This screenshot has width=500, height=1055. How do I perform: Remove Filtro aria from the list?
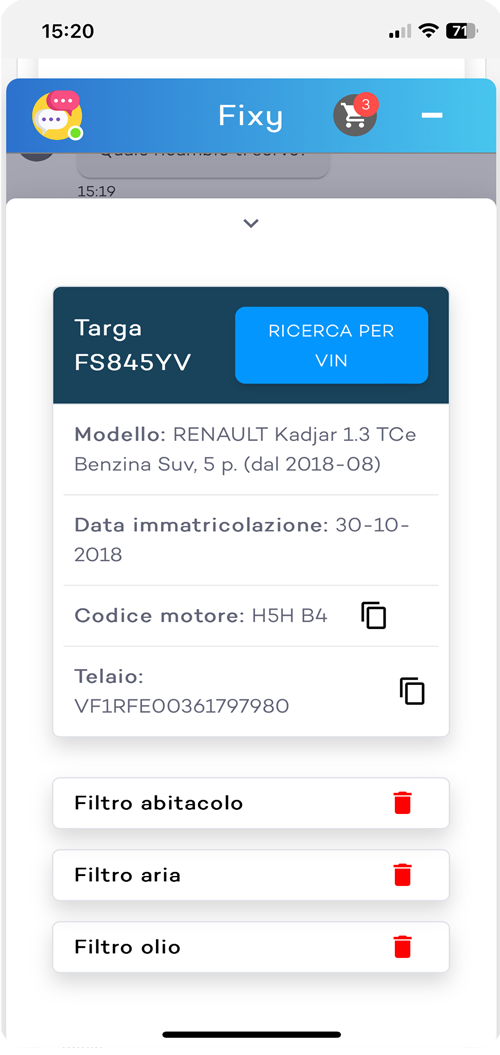coord(402,875)
